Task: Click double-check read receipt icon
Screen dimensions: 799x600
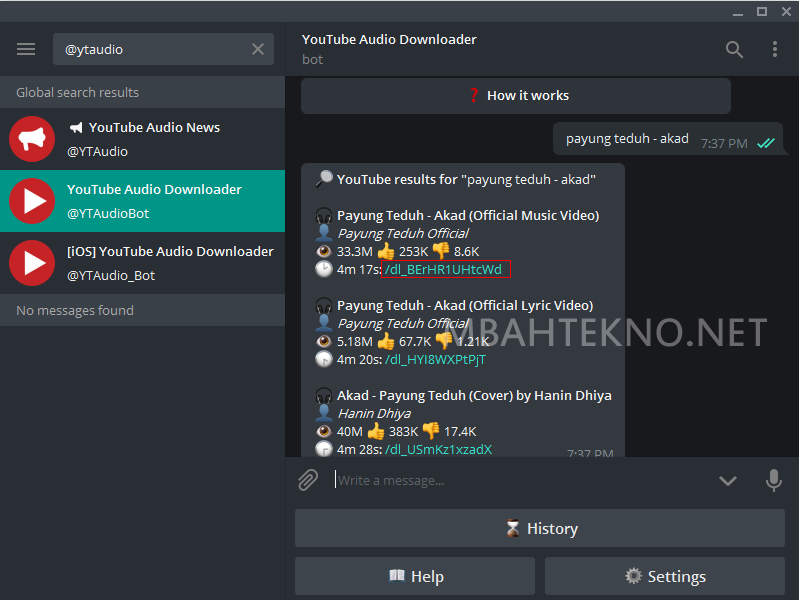Action: (766, 143)
